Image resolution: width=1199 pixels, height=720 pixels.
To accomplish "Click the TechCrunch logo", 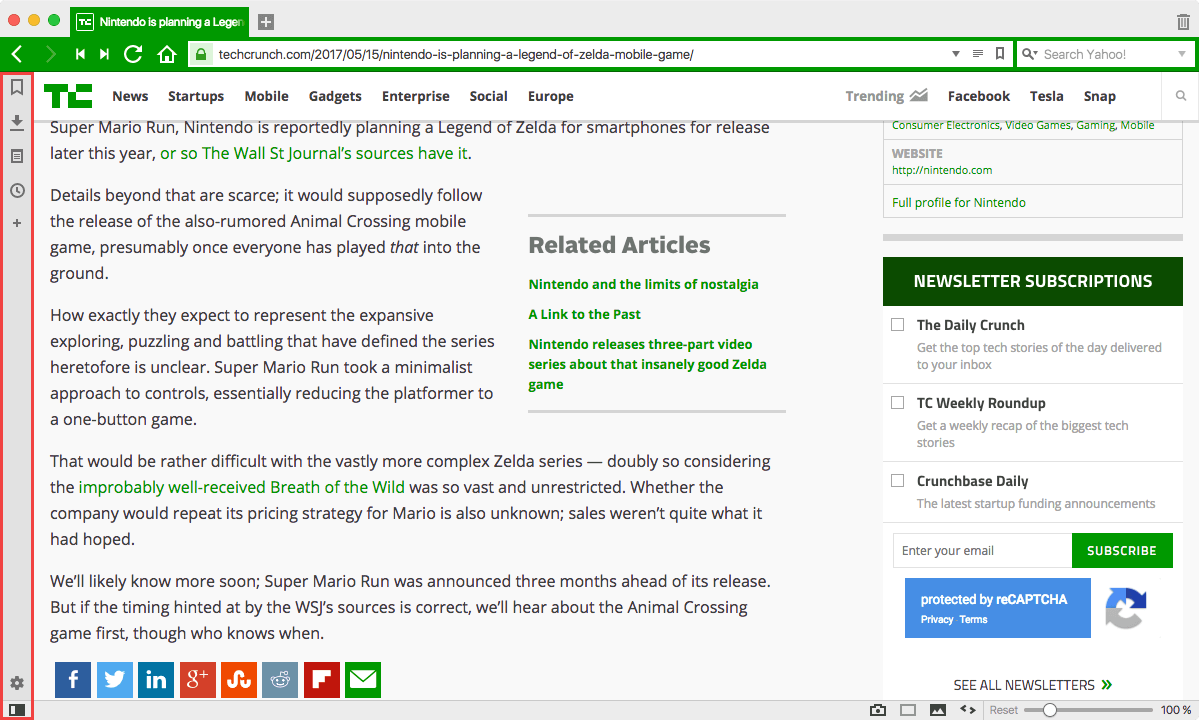I will pyautogui.click(x=68, y=96).
